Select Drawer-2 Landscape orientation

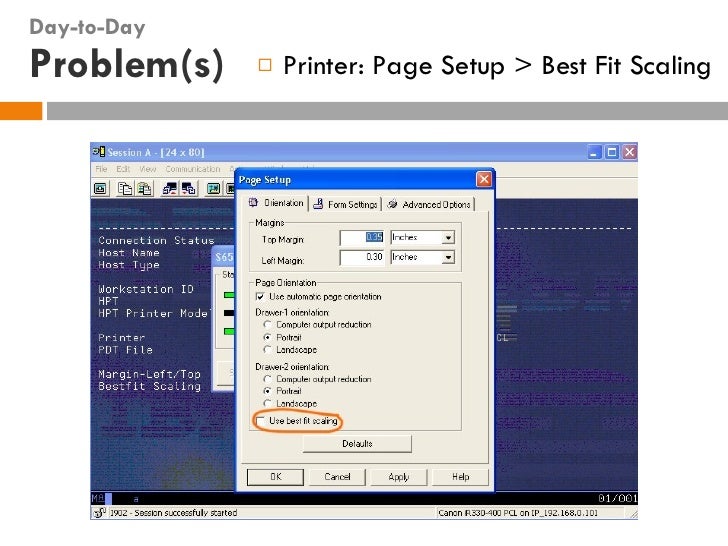[x=267, y=403]
